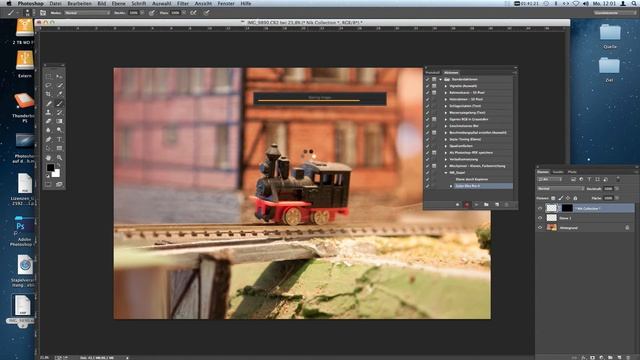Create a new action in the Aktionen panel
The height and width of the screenshot is (360, 640).
click(x=497, y=204)
